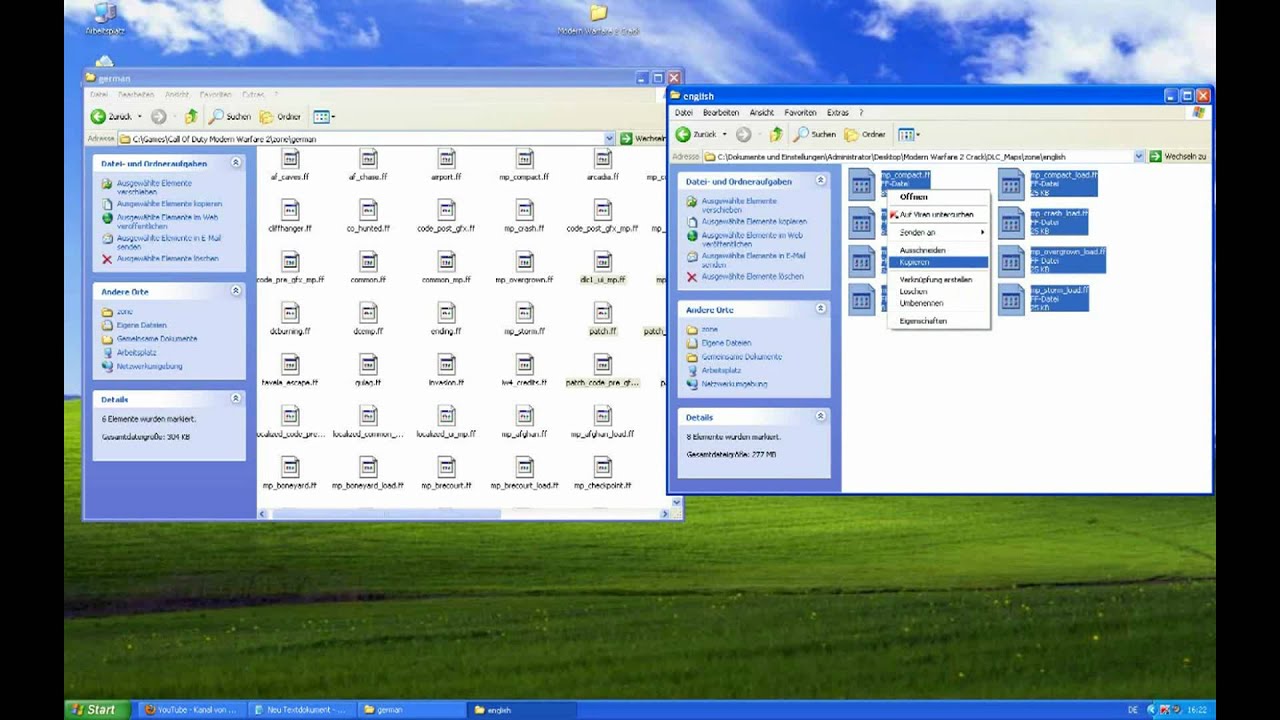Select invasion.ff file icon
The image size is (1280, 720).
point(447,364)
